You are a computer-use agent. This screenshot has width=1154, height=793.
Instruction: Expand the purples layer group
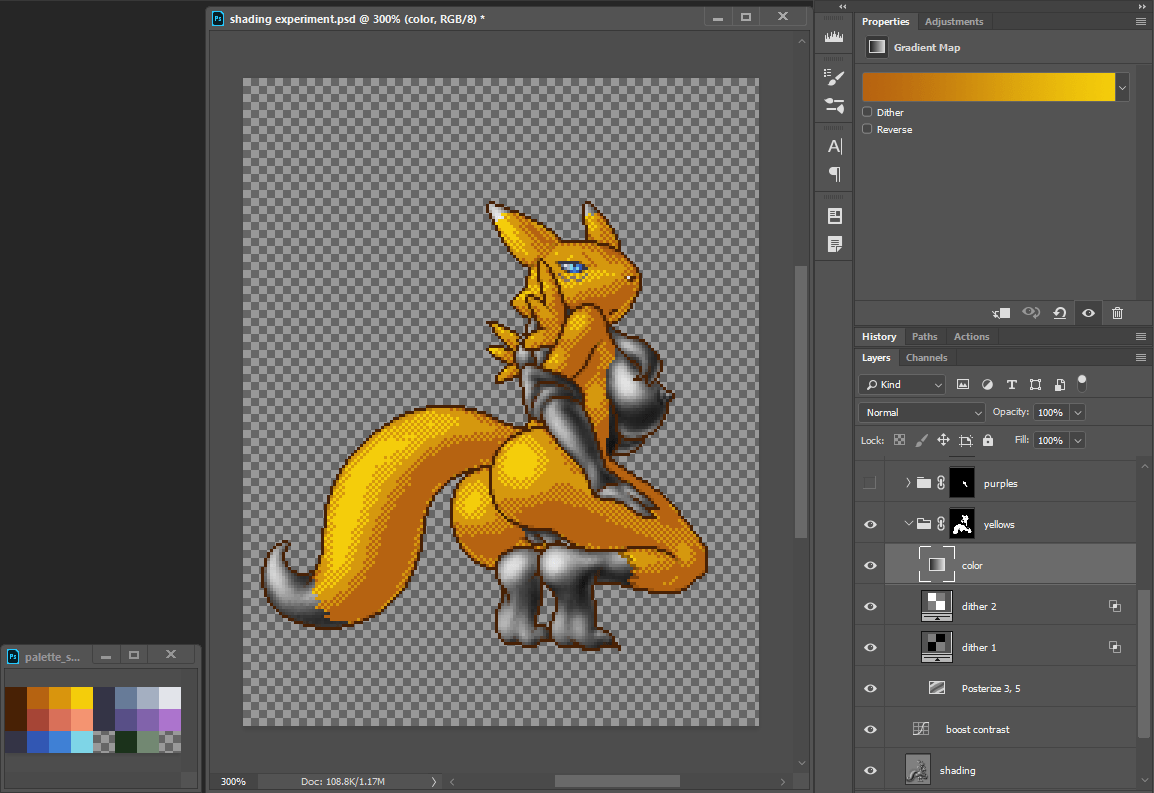(x=908, y=483)
